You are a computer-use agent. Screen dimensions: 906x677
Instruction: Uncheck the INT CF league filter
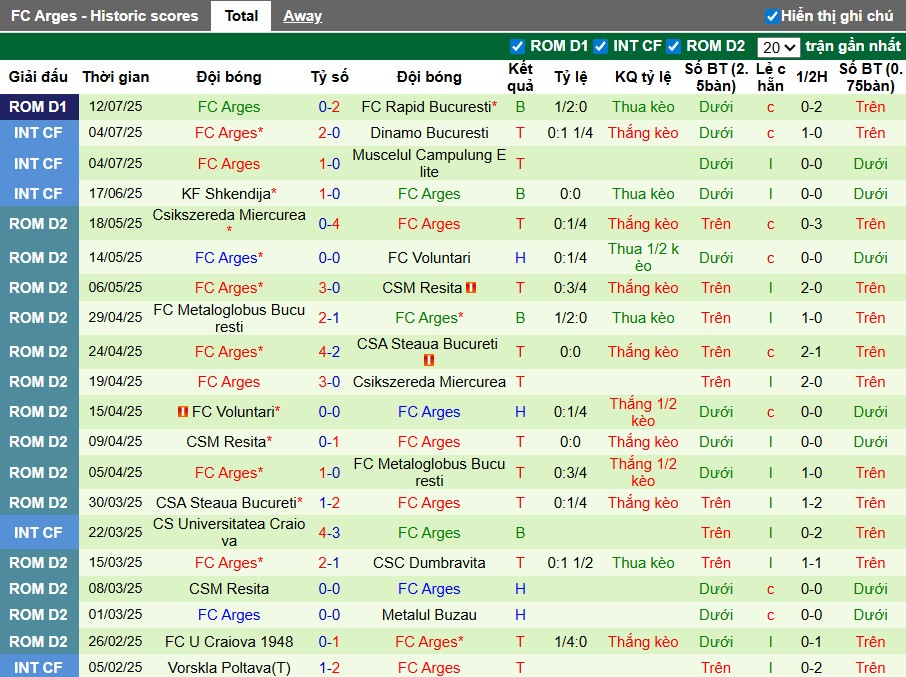[x=600, y=46]
